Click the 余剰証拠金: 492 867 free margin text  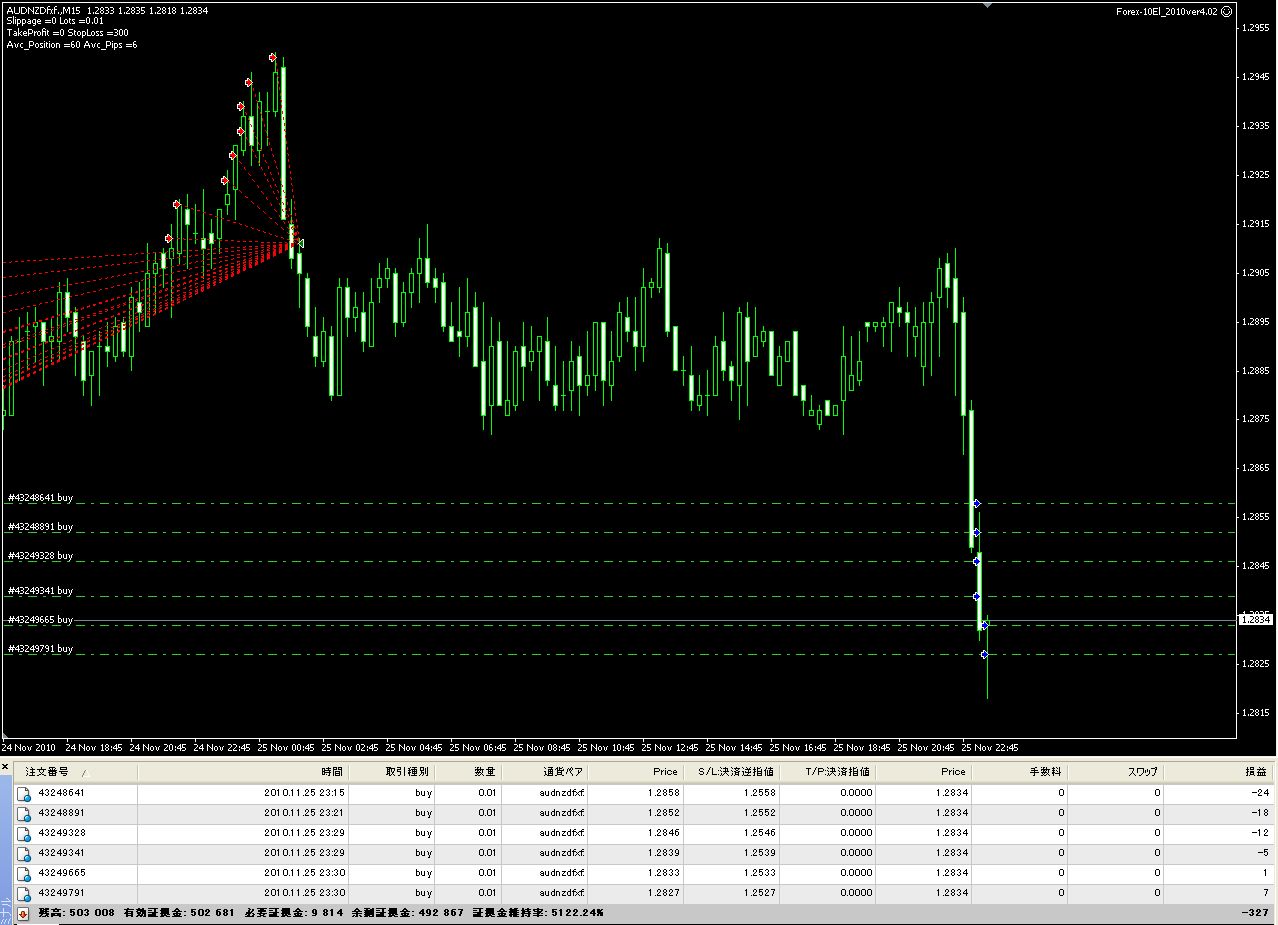(408, 913)
